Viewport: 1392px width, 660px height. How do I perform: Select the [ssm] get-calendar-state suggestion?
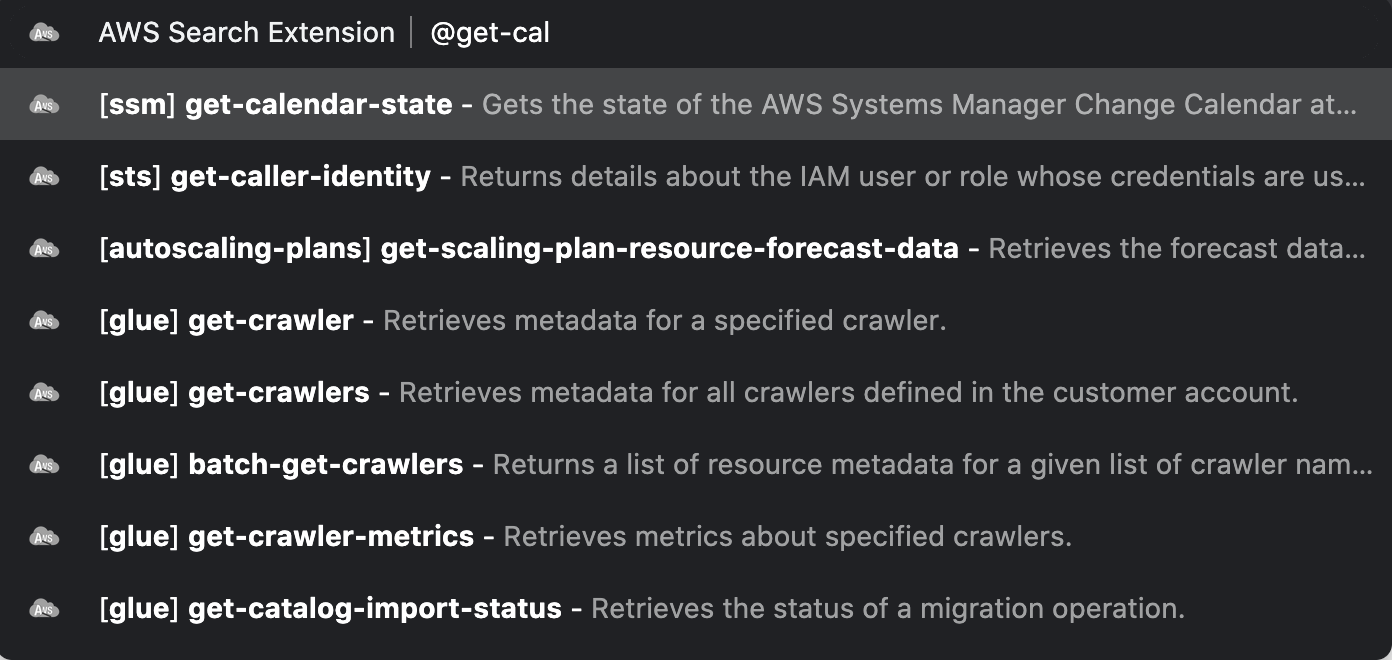point(696,104)
